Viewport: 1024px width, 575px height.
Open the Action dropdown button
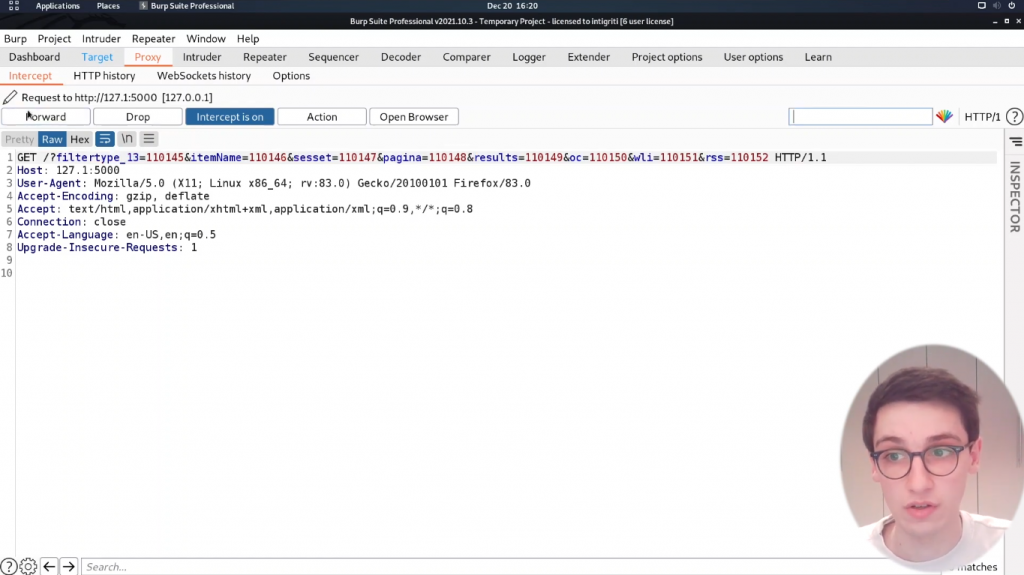tap(322, 117)
